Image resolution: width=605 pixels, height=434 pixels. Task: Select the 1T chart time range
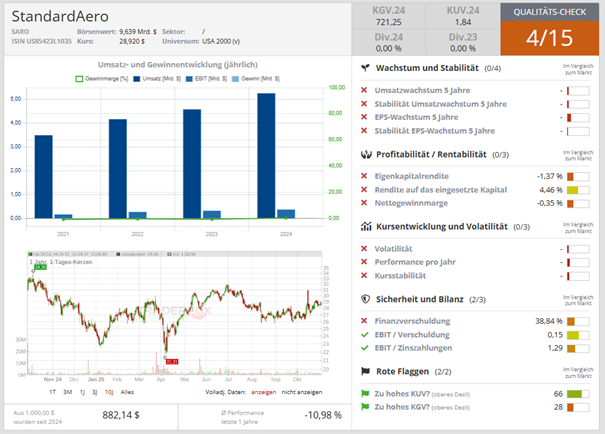coord(52,394)
